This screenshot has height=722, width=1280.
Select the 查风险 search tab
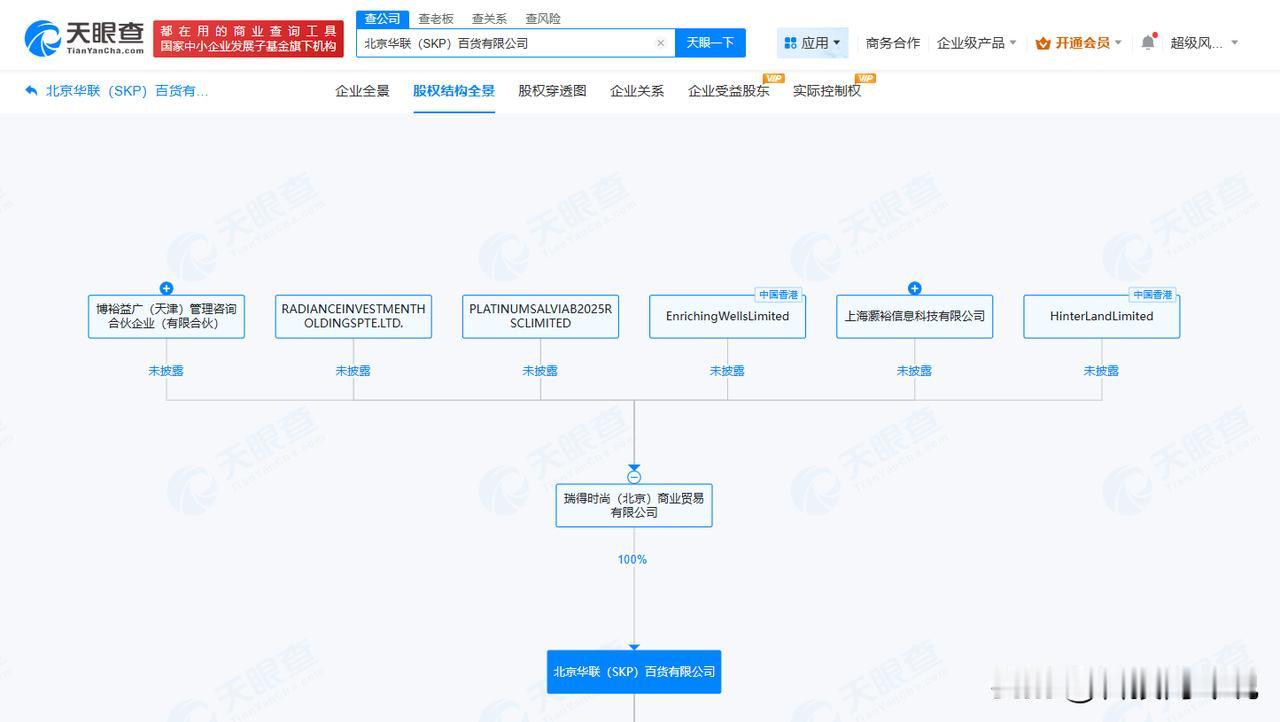point(543,19)
